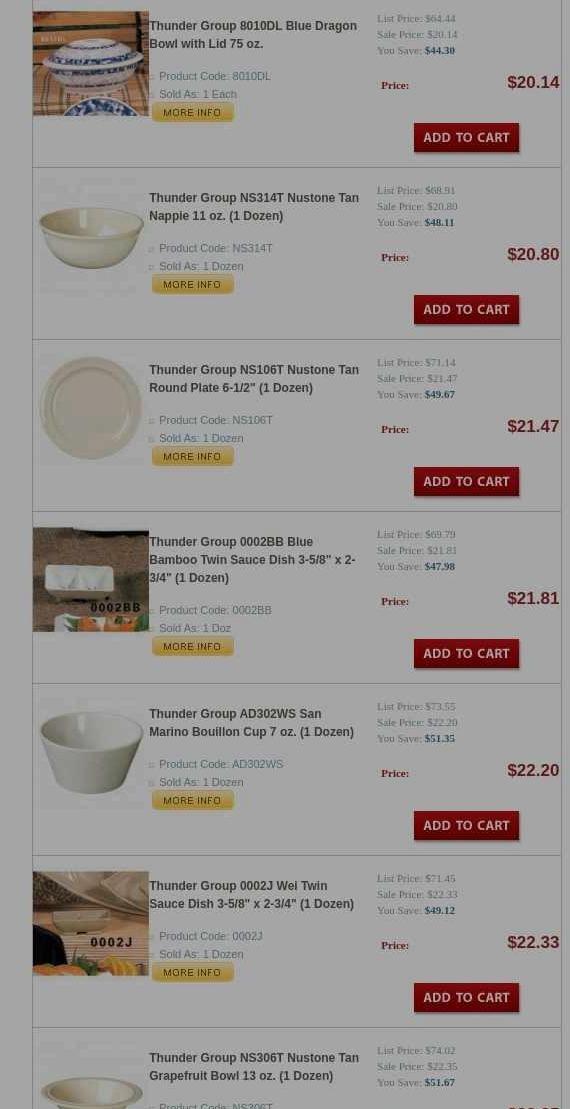Add Wei Twin Sauce Dish to cart
The image size is (570, 1109).
pos(466,997)
